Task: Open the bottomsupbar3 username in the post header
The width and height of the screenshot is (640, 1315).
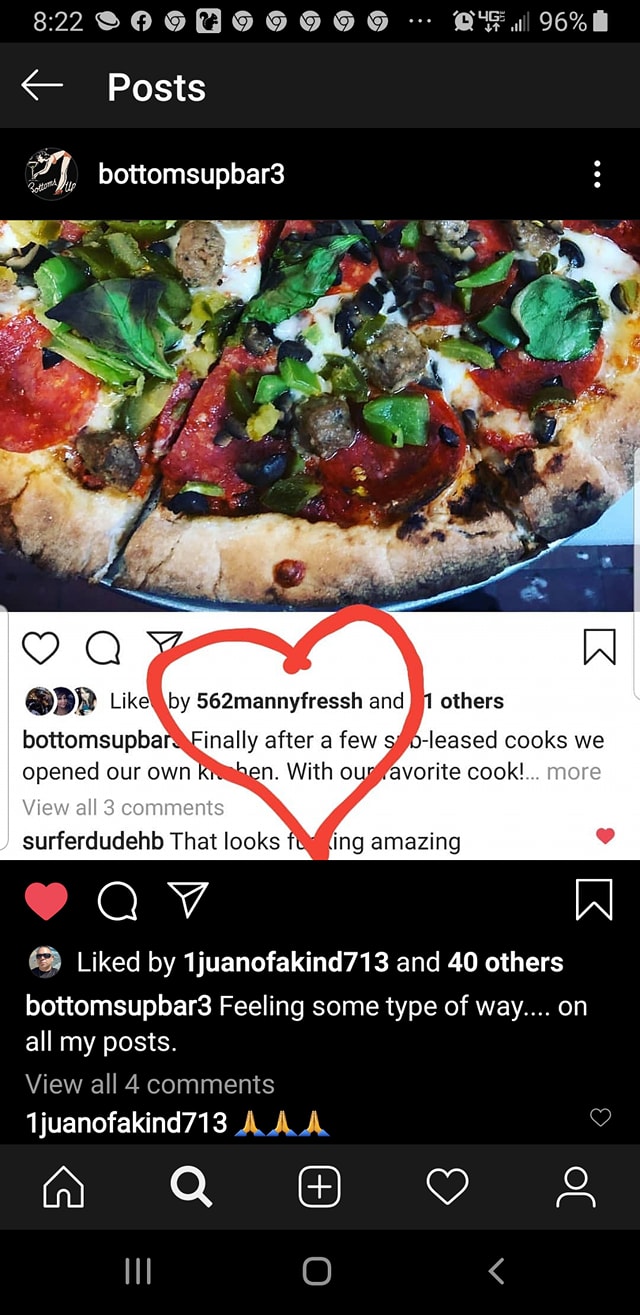Action: coord(191,174)
